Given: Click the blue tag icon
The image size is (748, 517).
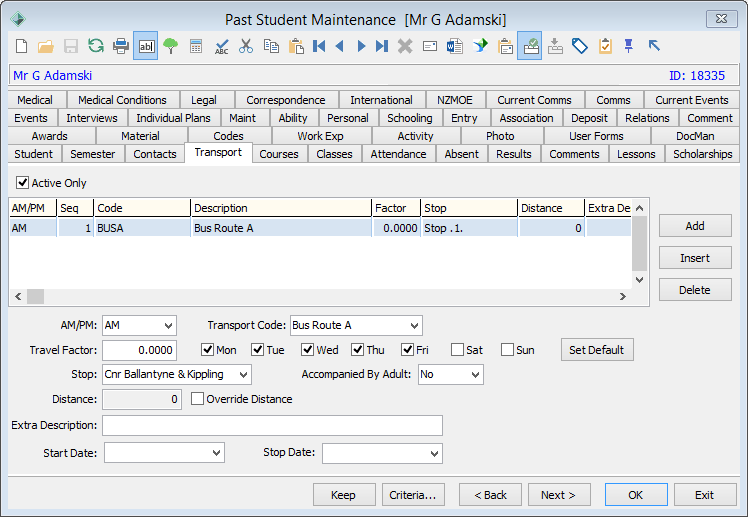Looking at the screenshot, I should click(580, 46).
